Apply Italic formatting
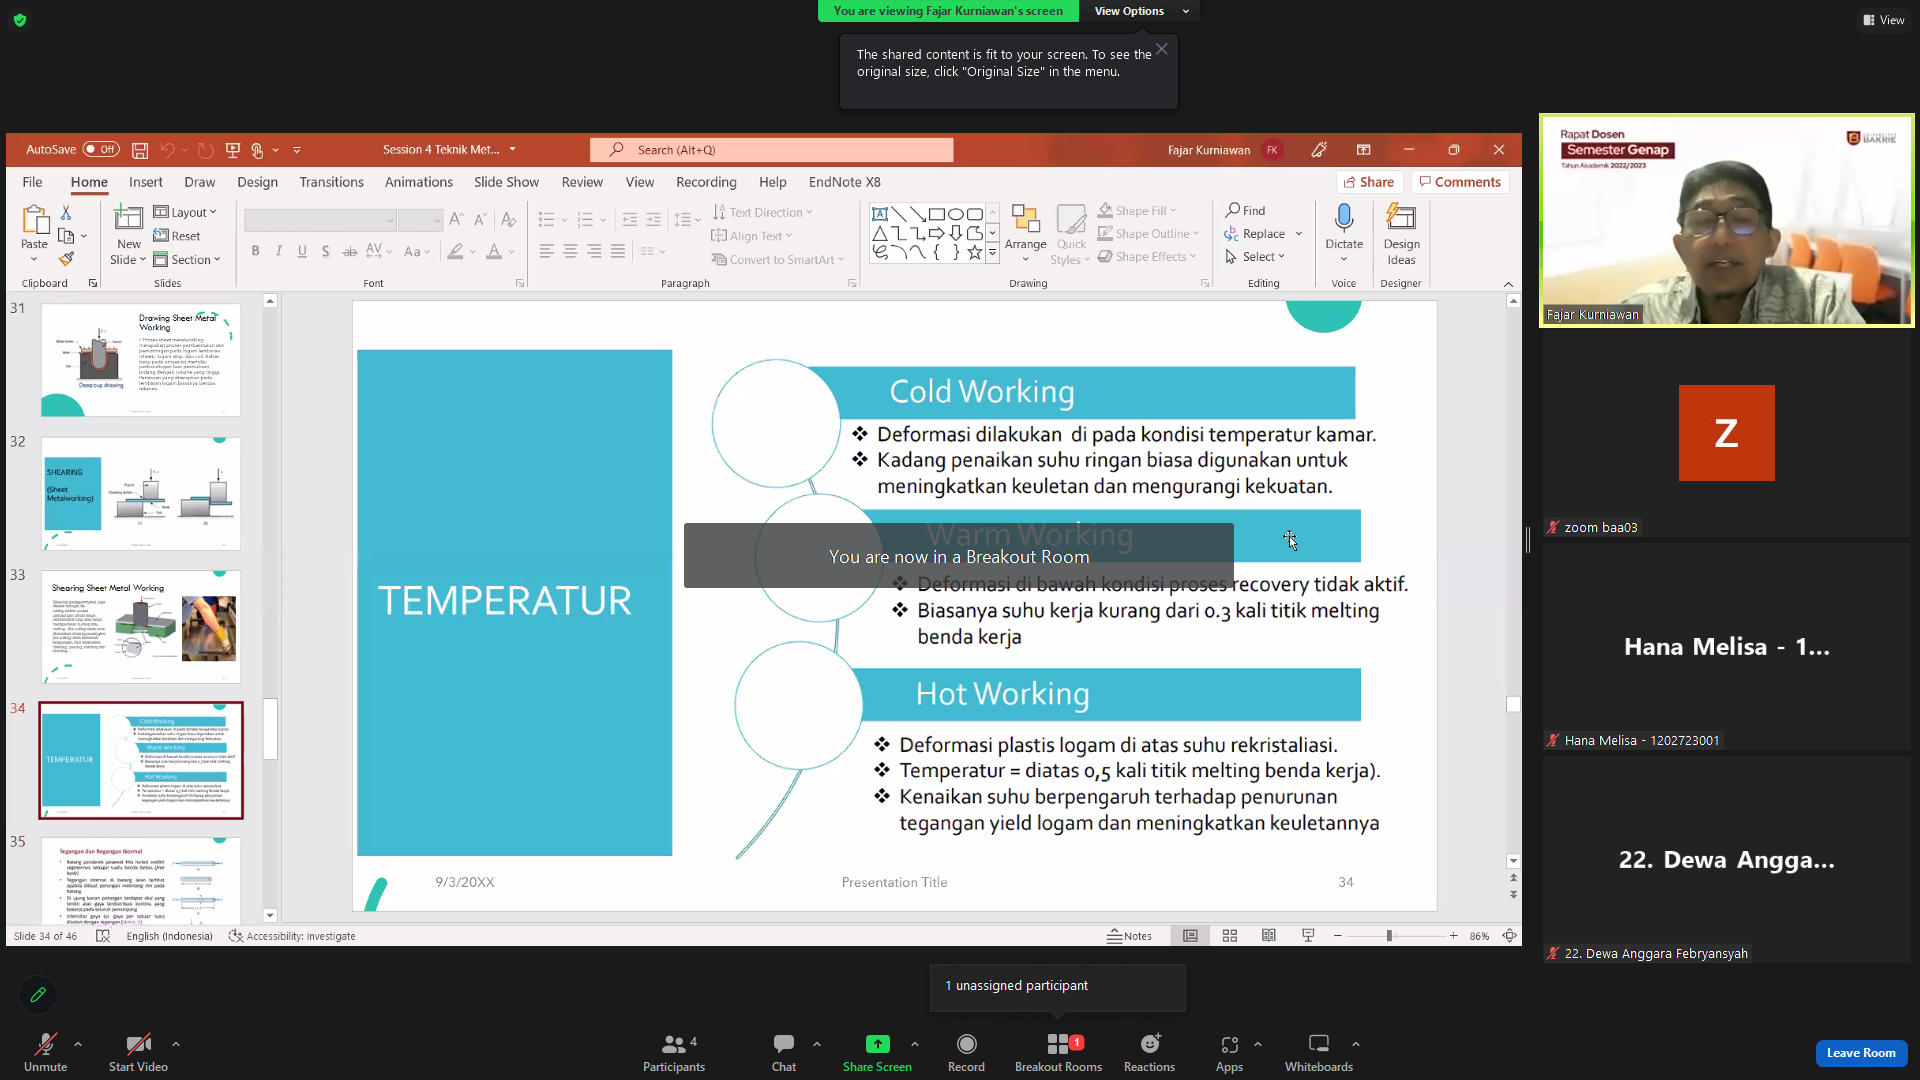The width and height of the screenshot is (1920, 1080). [x=279, y=251]
